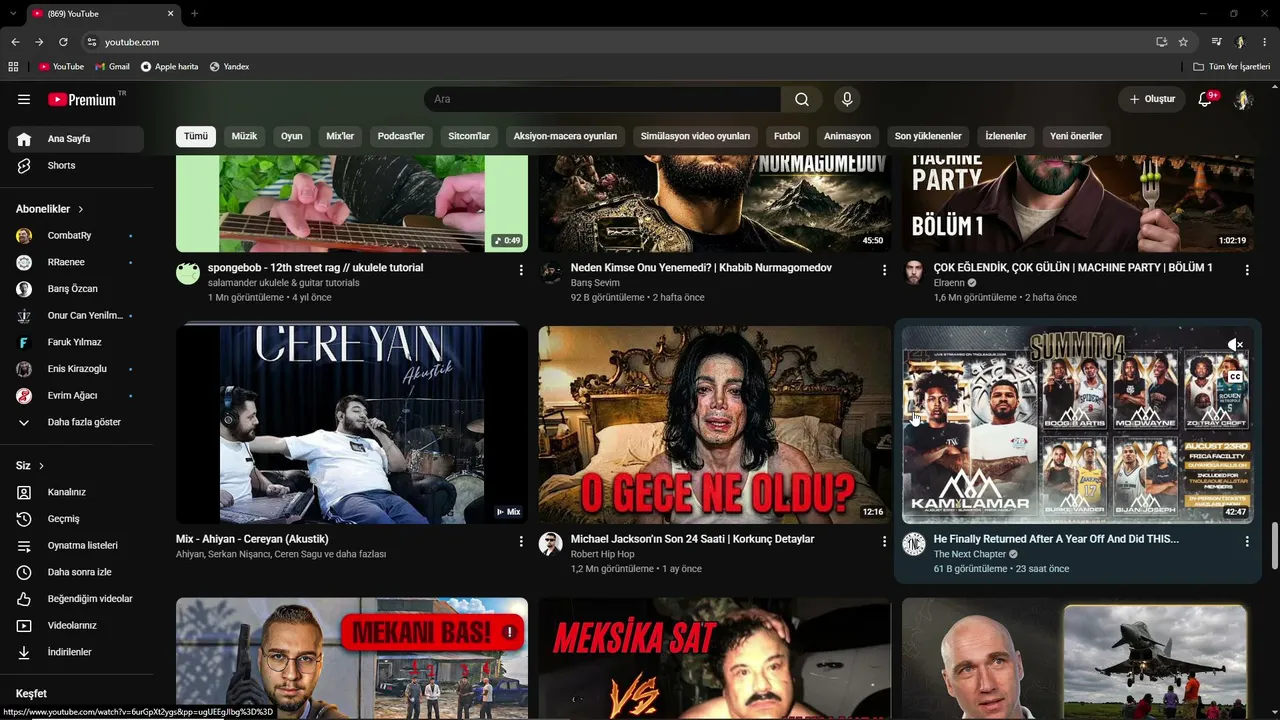Image resolution: width=1280 pixels, height=720 pixels.
Task: Open options for He Finally Returned video
Action: point(1247,541)
